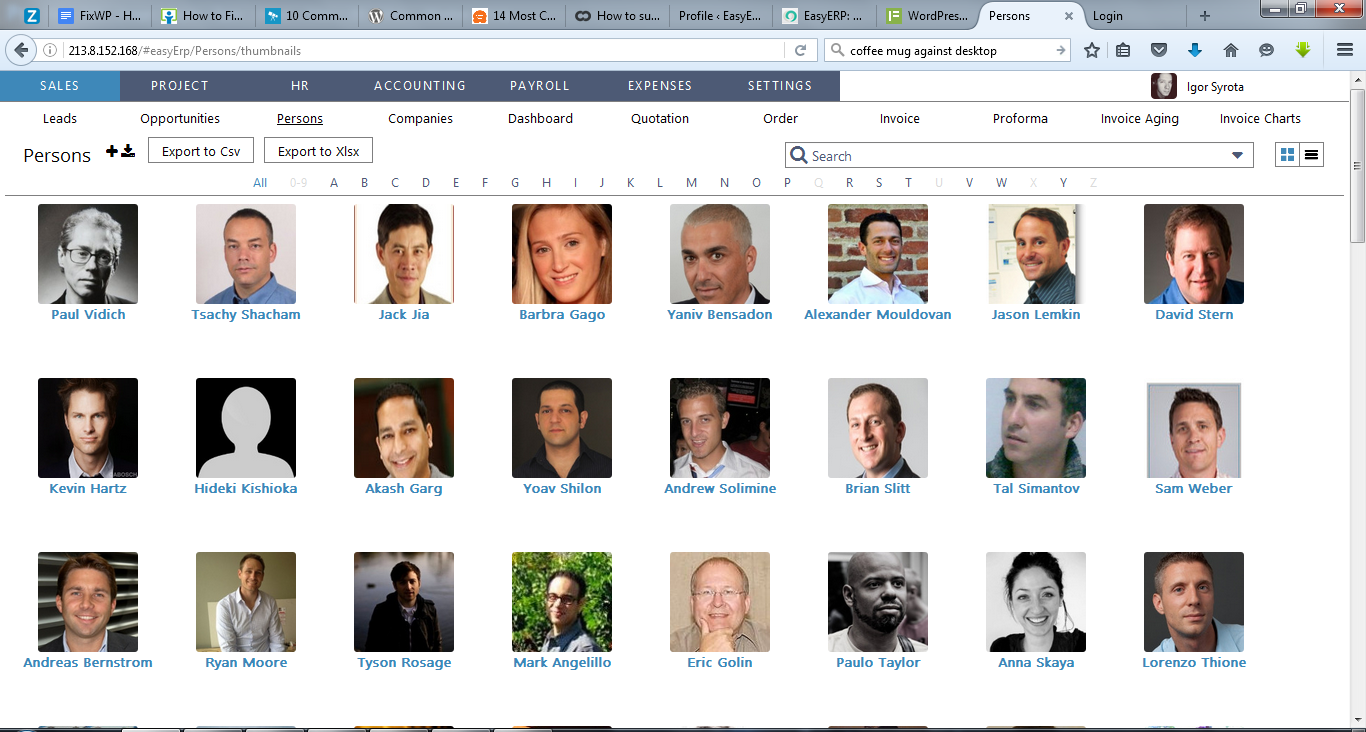Viewport: 1366px width, 732px height.
Task: Open a new browser tab
Action: pos(1204,16)
